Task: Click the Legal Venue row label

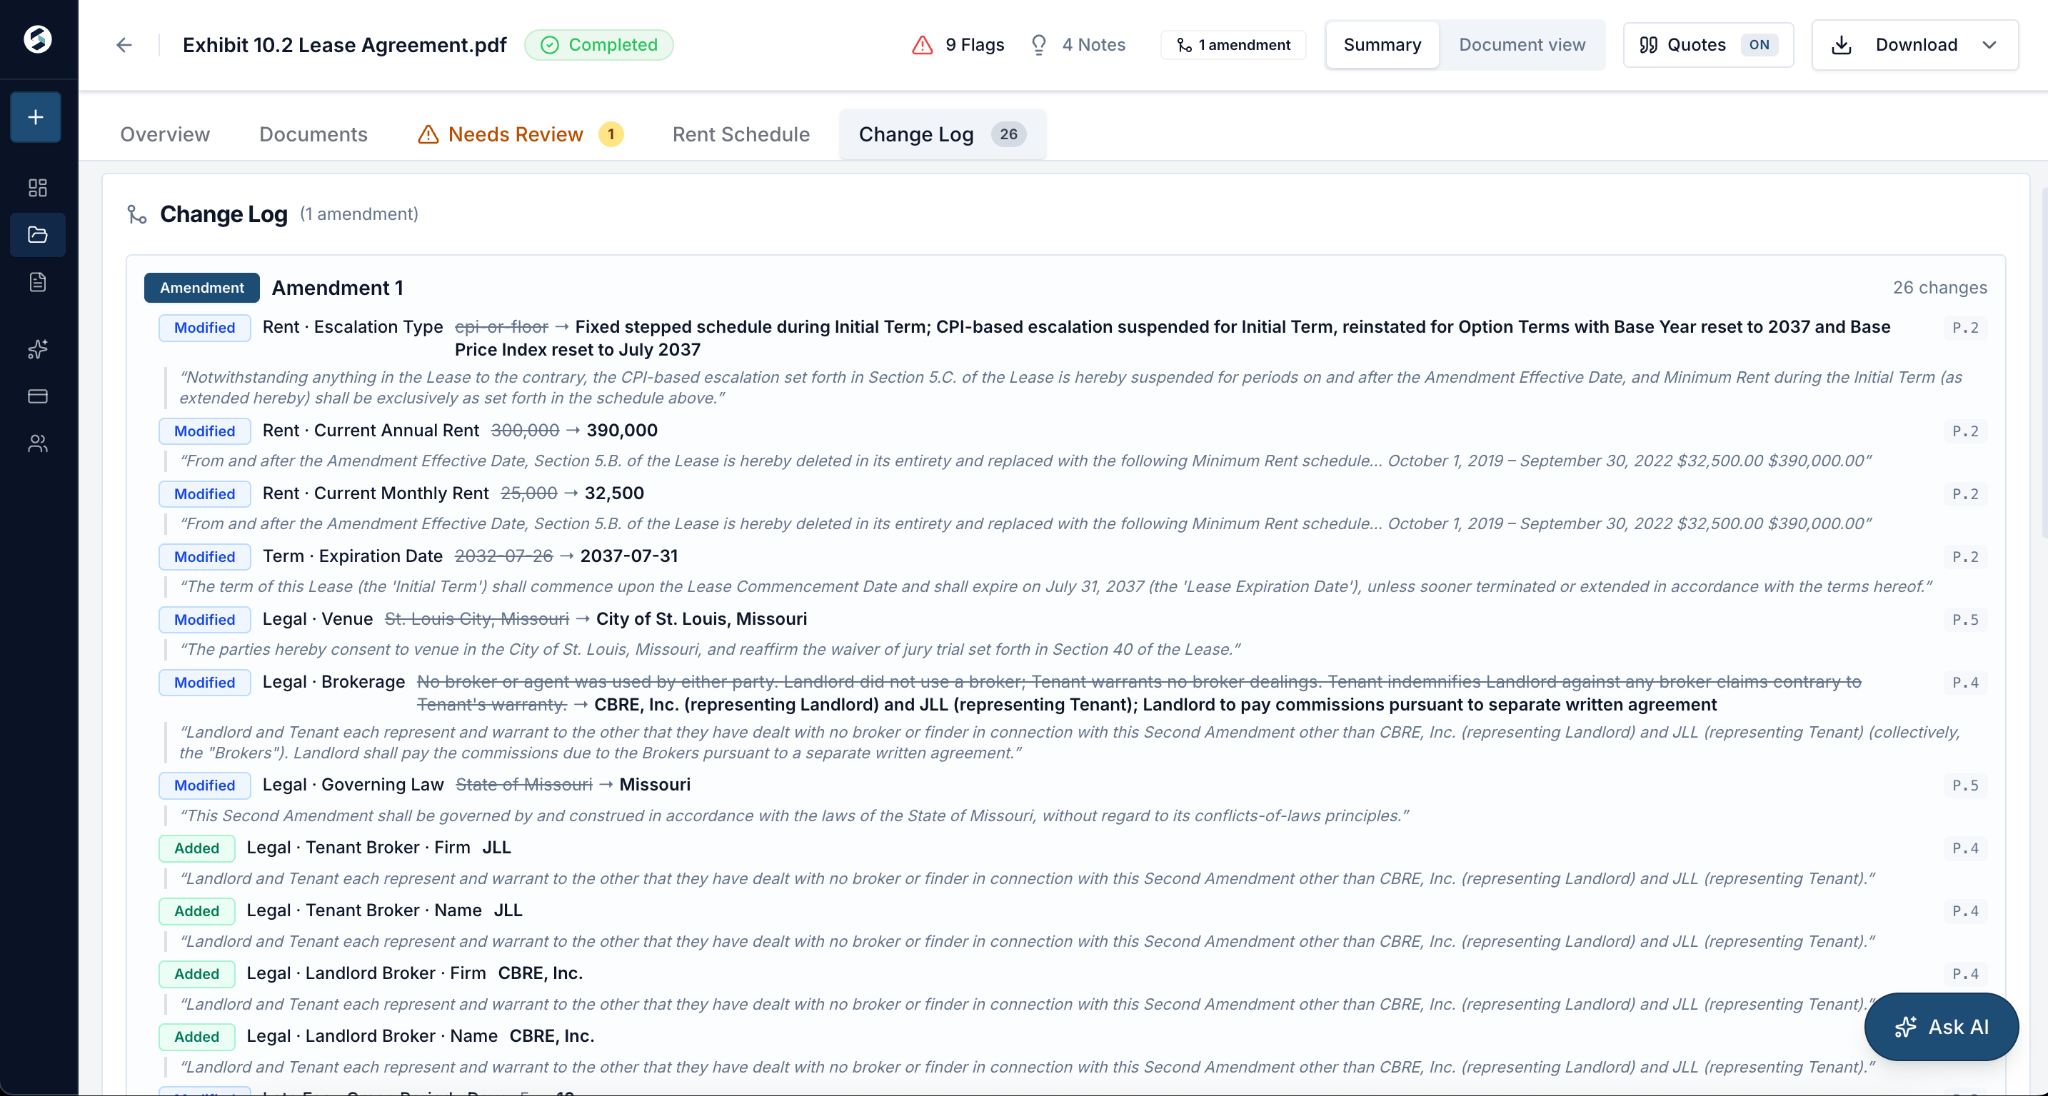Action: click(x=318, y=619)
